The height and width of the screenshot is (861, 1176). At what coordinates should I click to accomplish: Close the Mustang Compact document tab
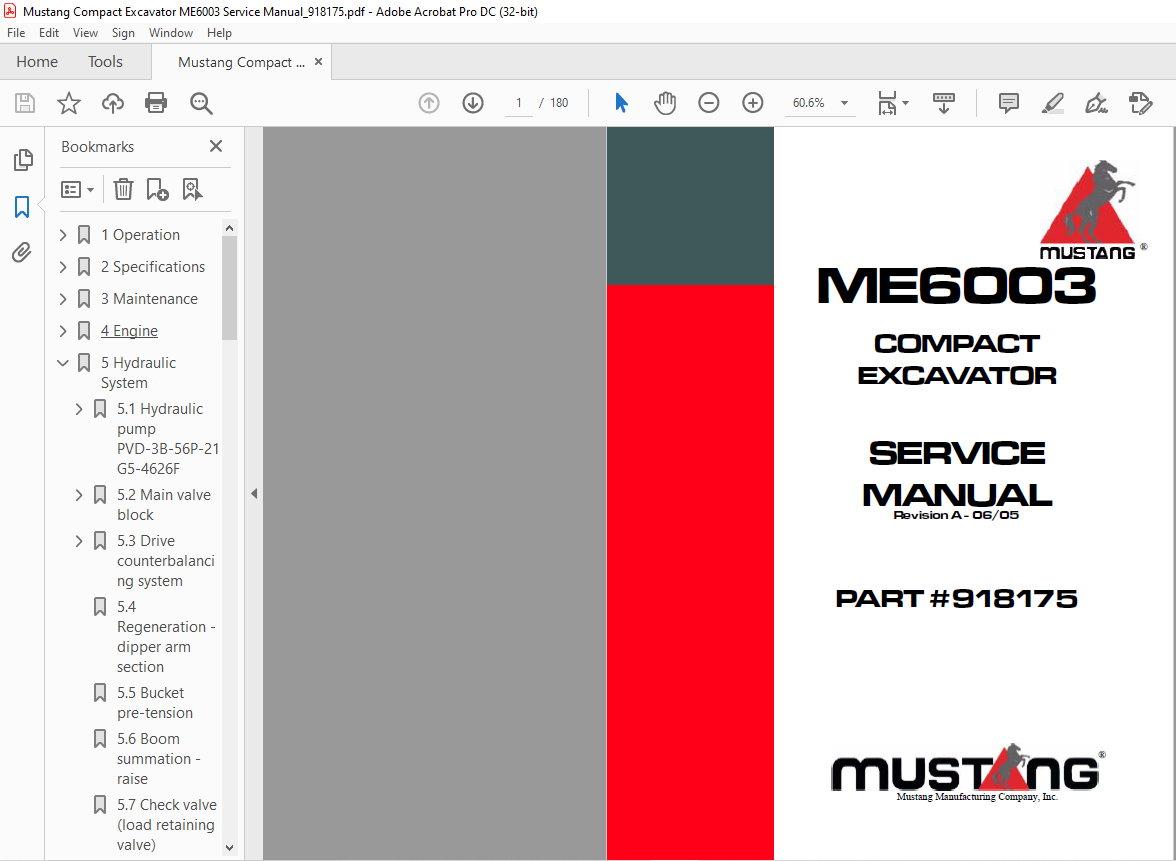[x=319, y=62]
